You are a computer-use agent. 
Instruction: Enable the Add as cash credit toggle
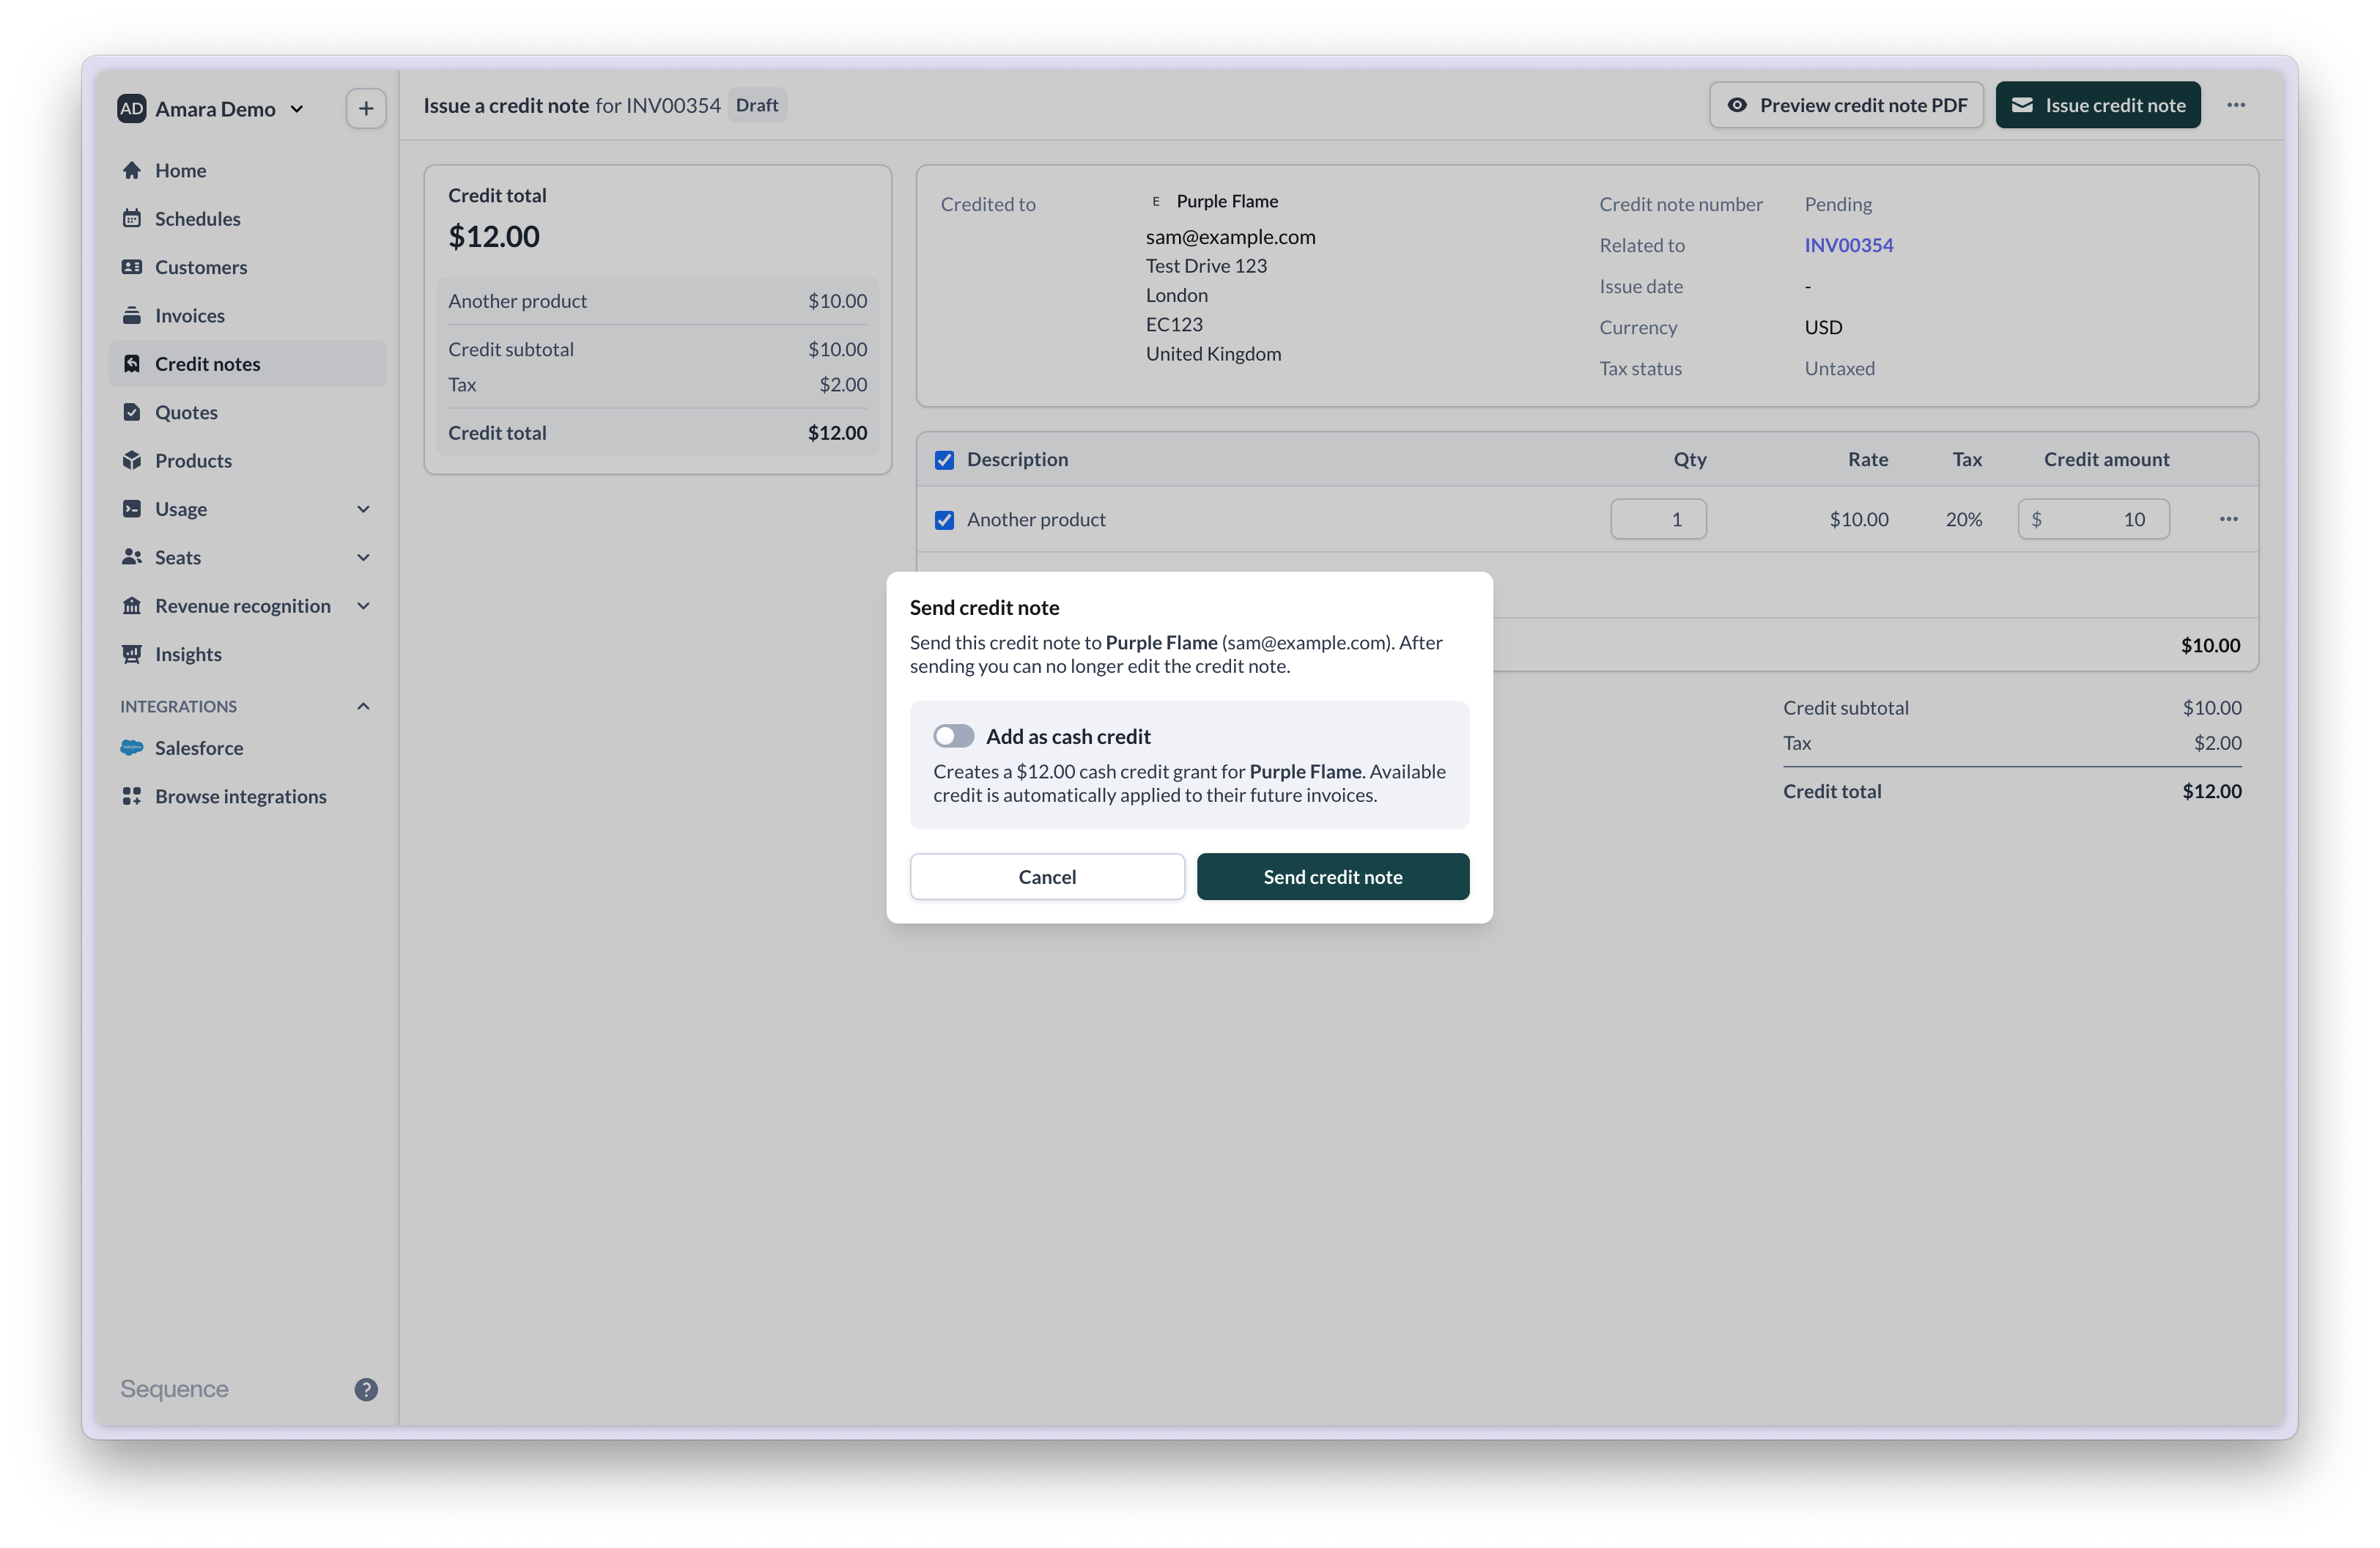[953, 736]
